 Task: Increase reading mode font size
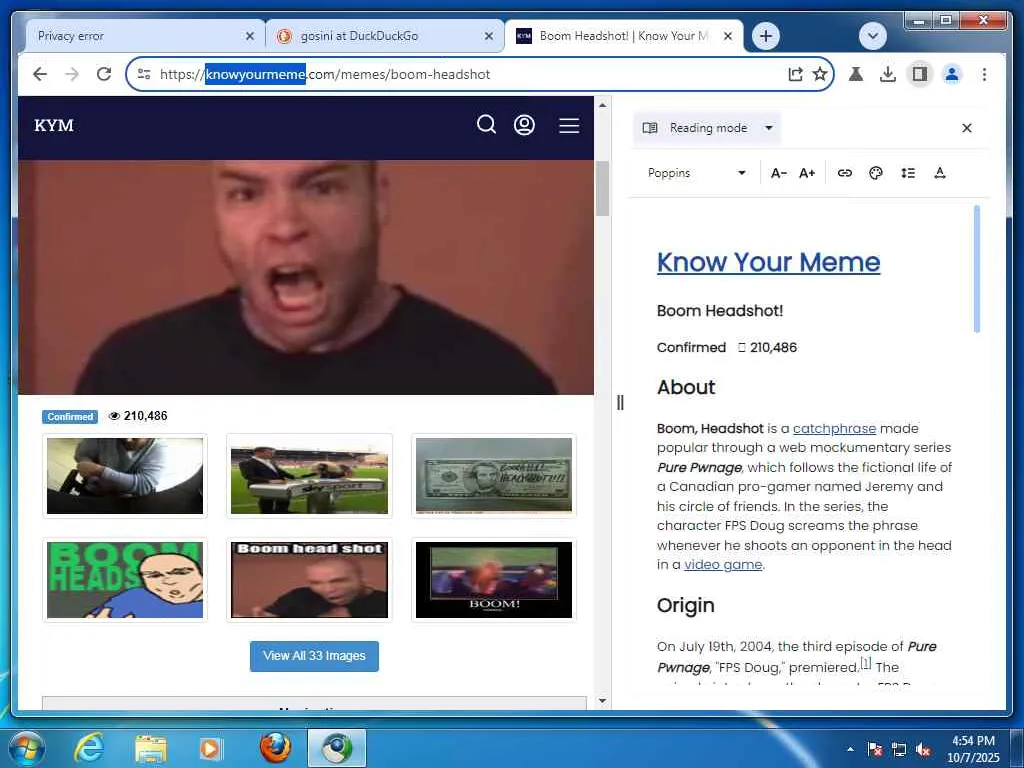click(x=807, y=173)
